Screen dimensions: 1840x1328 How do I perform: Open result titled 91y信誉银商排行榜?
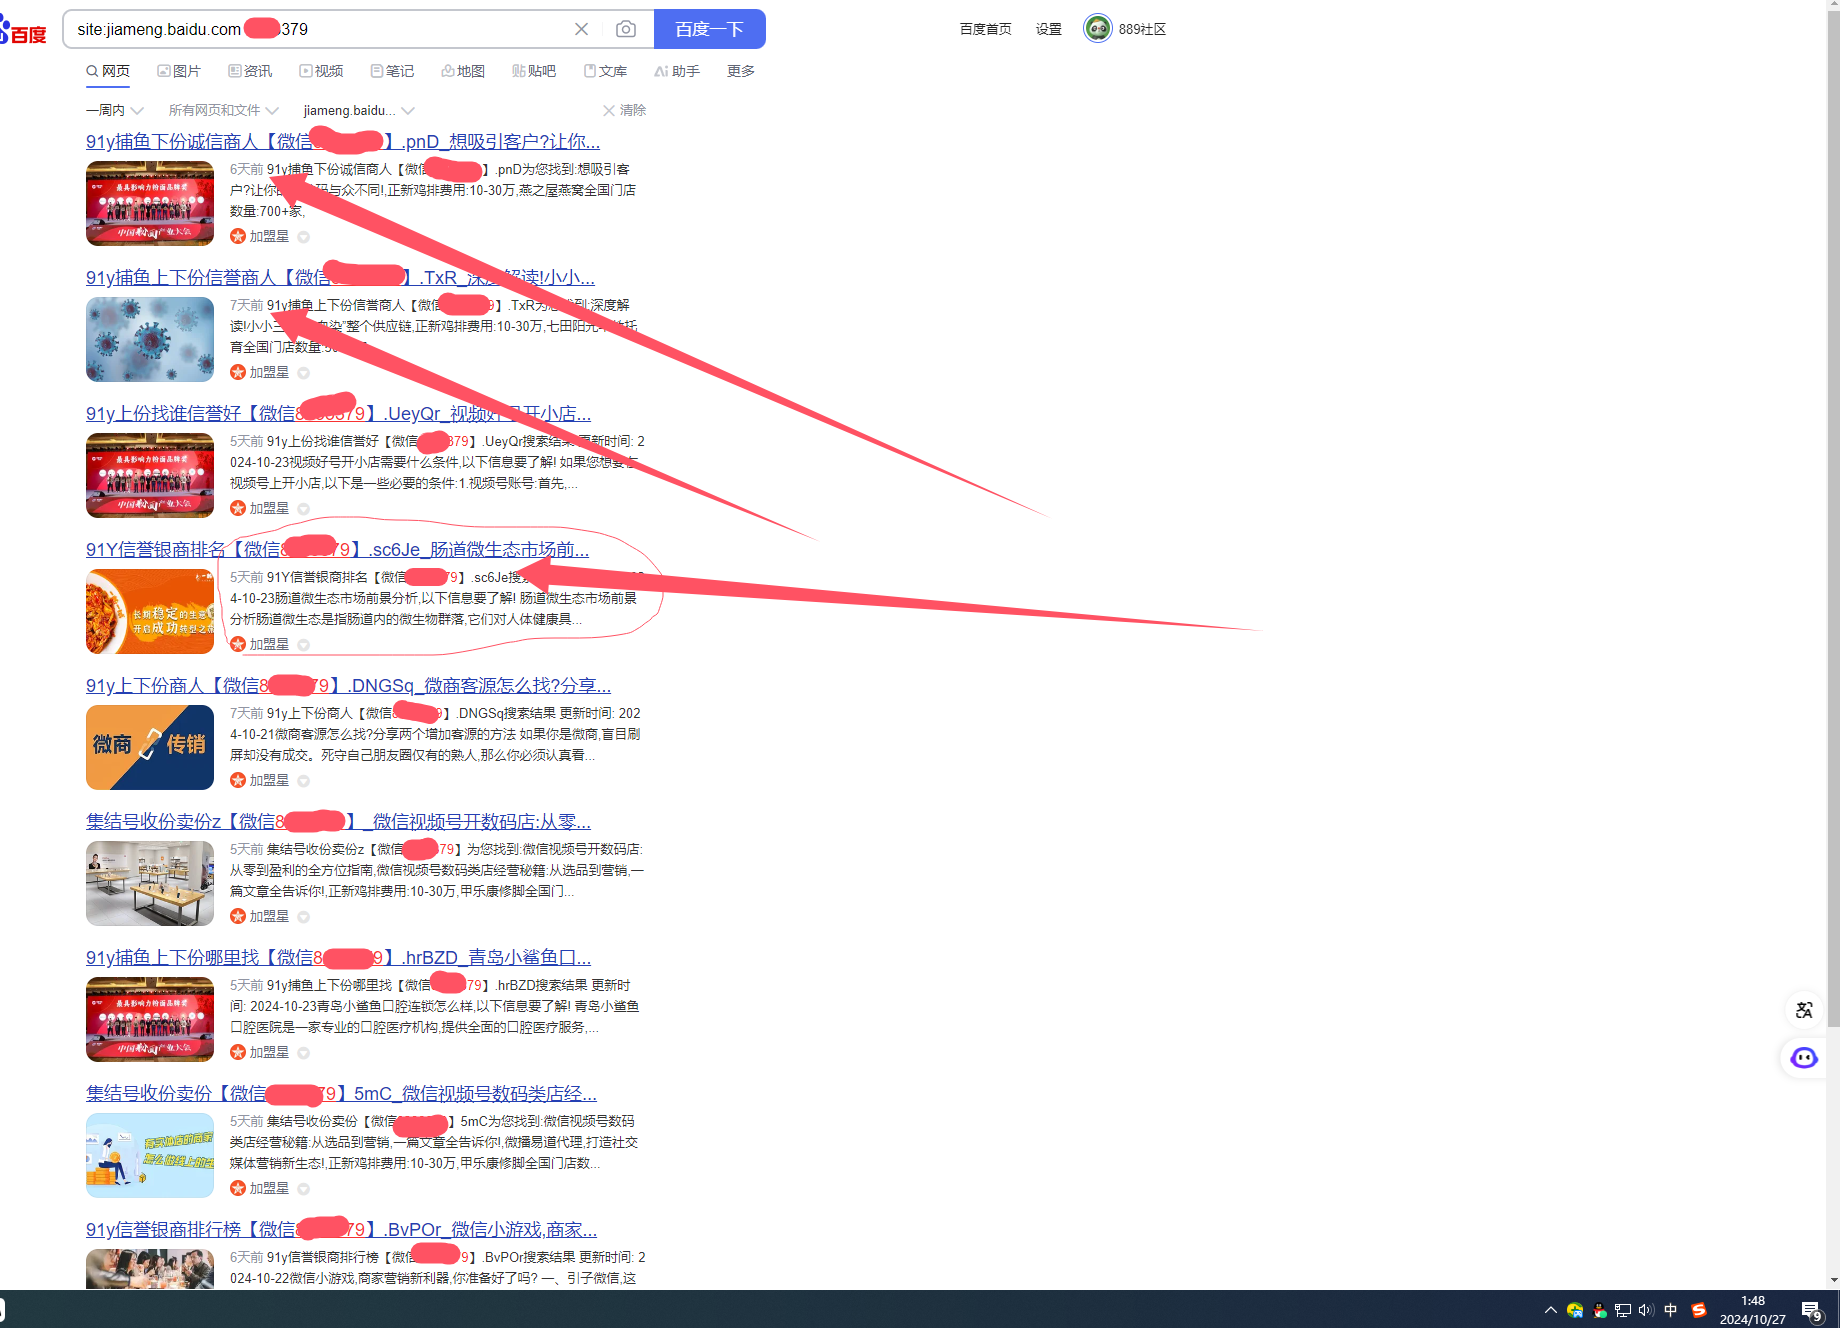(x=341, y=1230)
